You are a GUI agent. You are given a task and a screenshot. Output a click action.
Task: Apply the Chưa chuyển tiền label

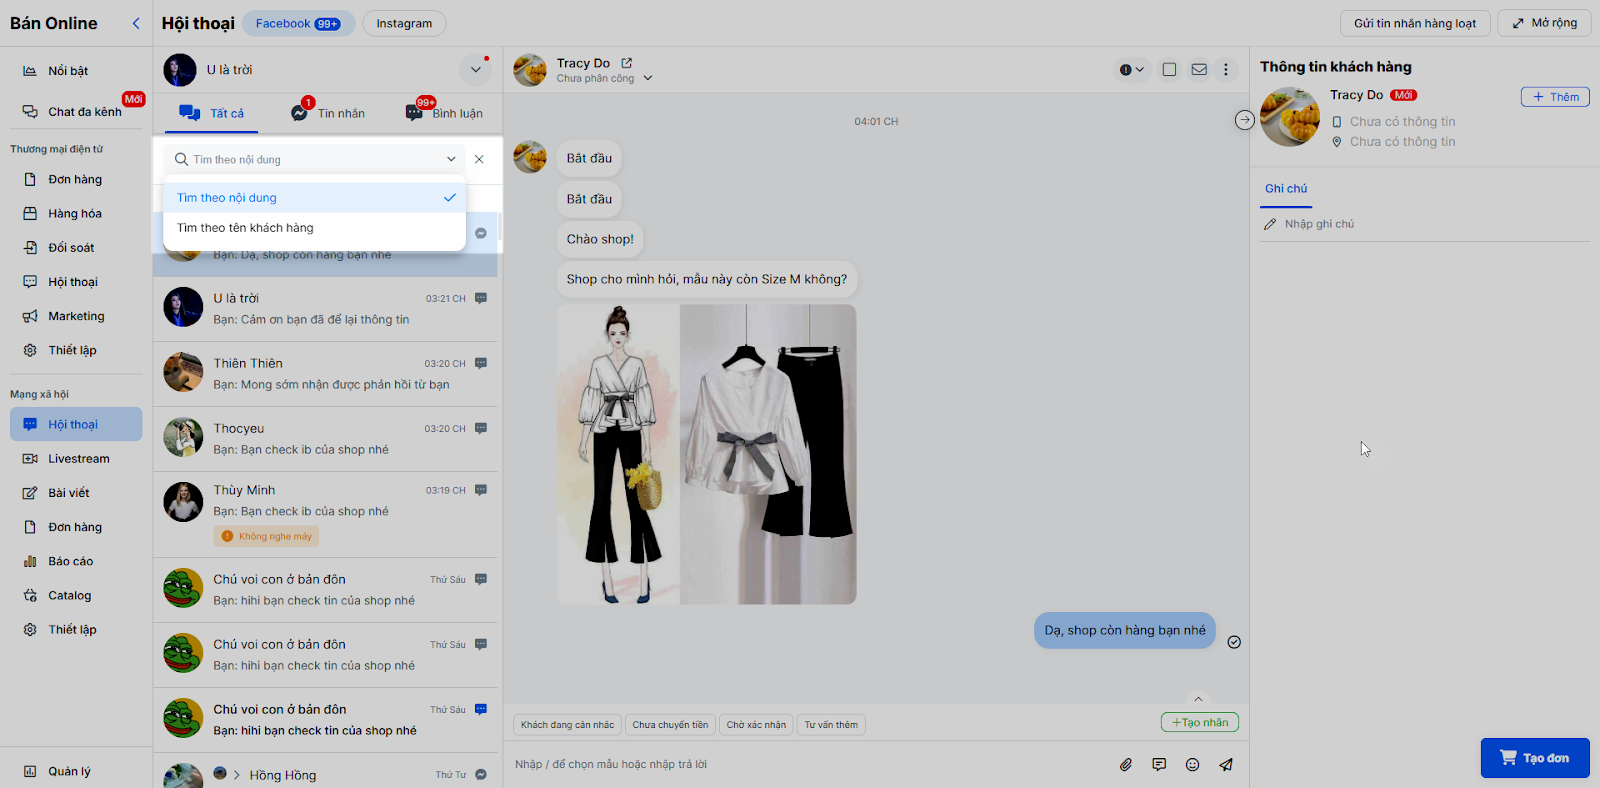pos(670,725)
